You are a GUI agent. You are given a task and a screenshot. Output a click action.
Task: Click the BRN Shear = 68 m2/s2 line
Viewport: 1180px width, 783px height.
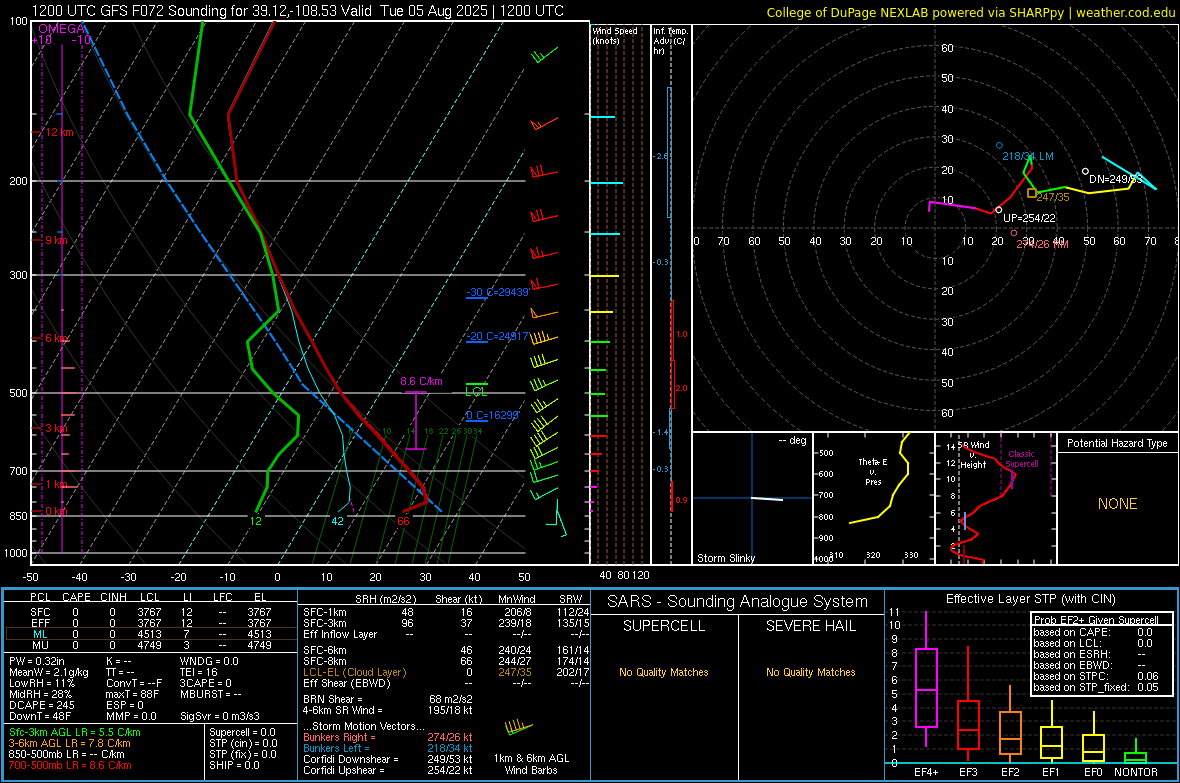[388, 699]
